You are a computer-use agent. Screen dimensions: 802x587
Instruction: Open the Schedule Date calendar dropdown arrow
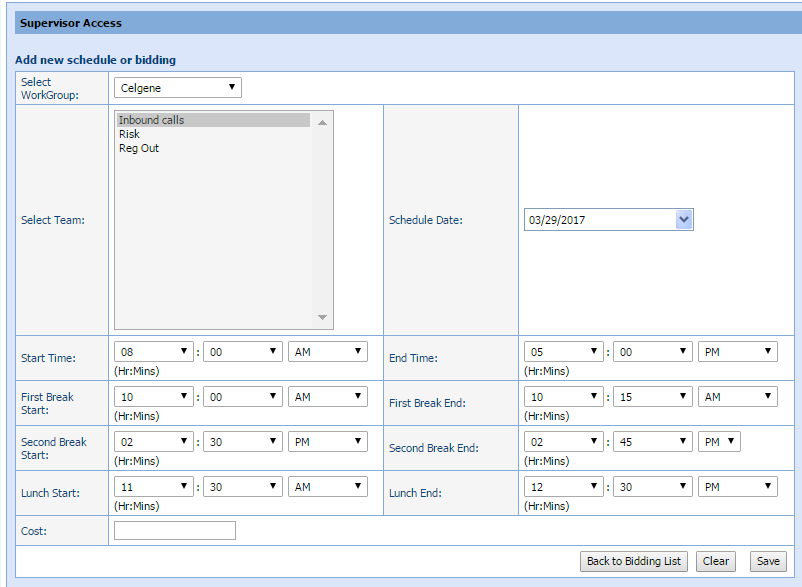[684, 220]
